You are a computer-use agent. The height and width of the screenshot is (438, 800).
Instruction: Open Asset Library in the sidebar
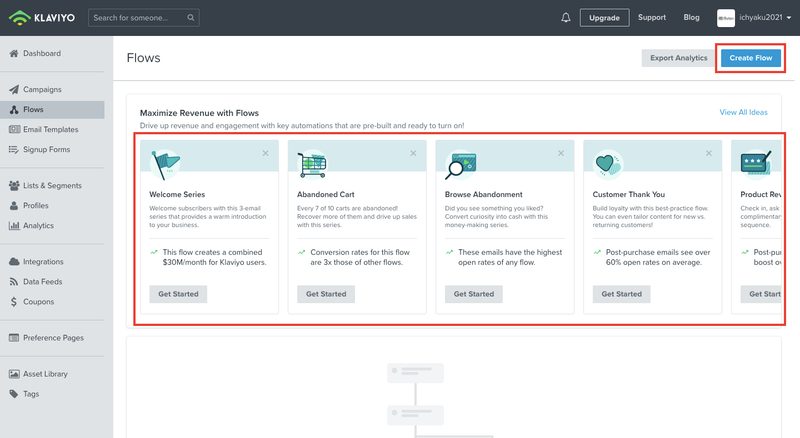pos(45,374)
